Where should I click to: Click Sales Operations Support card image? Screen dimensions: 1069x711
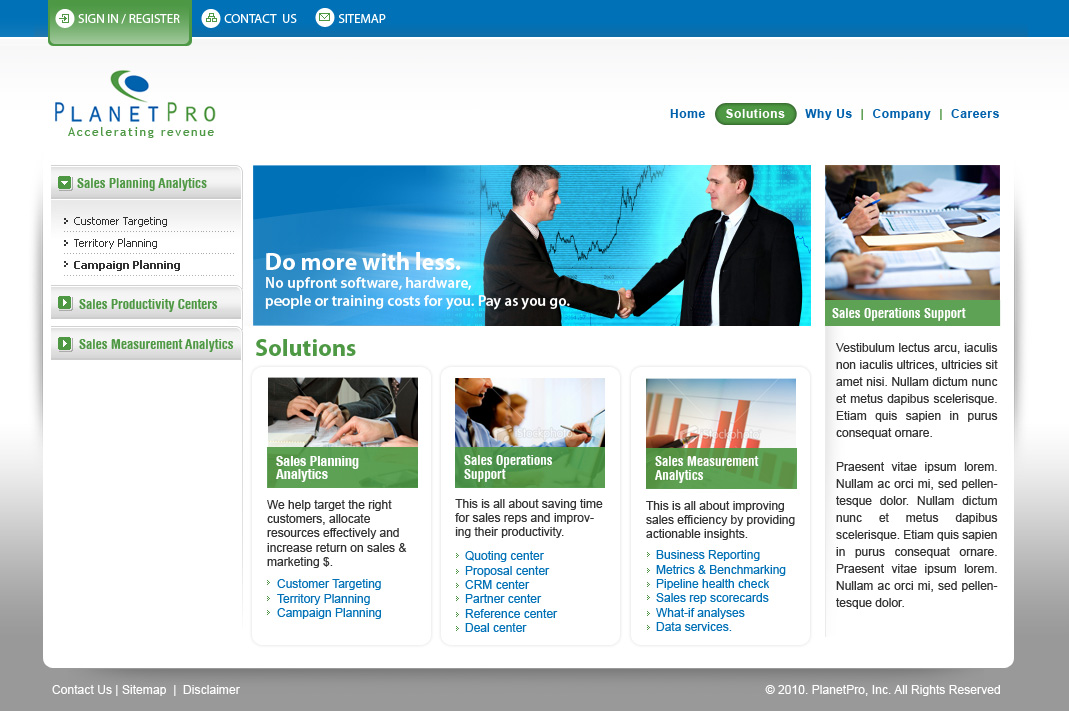coord(530,433)
